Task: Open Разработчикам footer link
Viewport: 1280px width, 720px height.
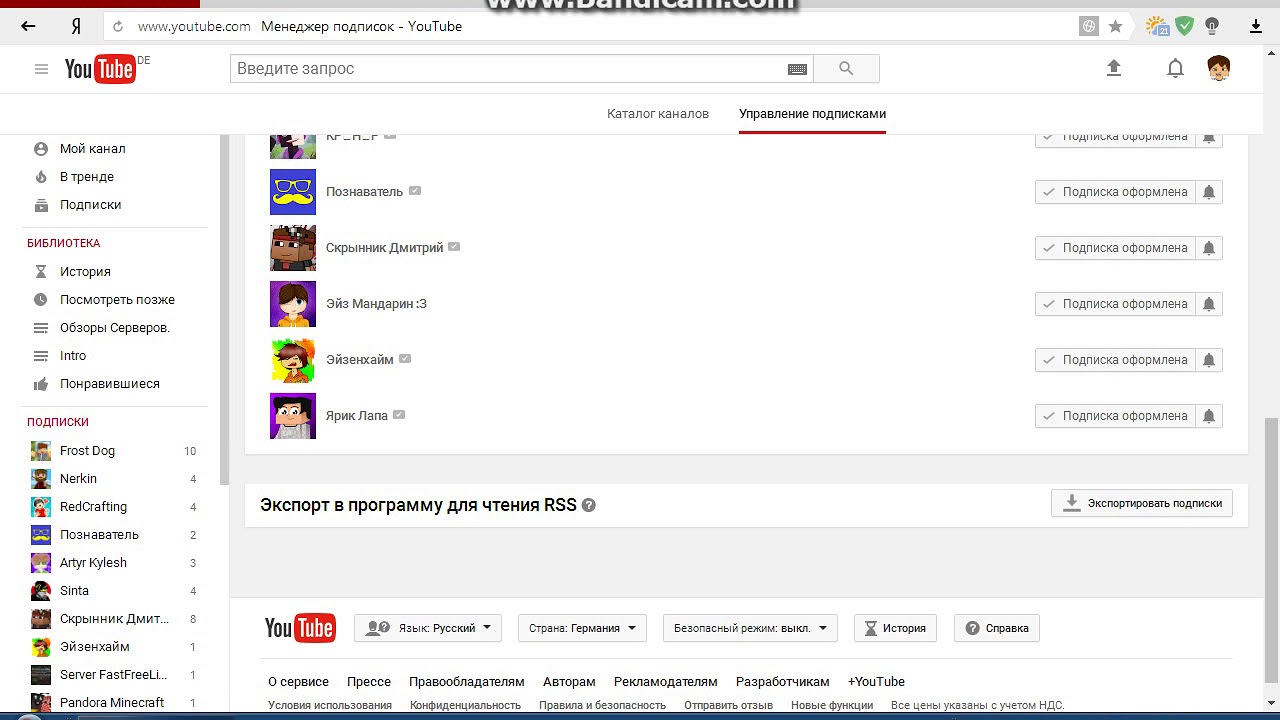Action: (x=783, y=682)
